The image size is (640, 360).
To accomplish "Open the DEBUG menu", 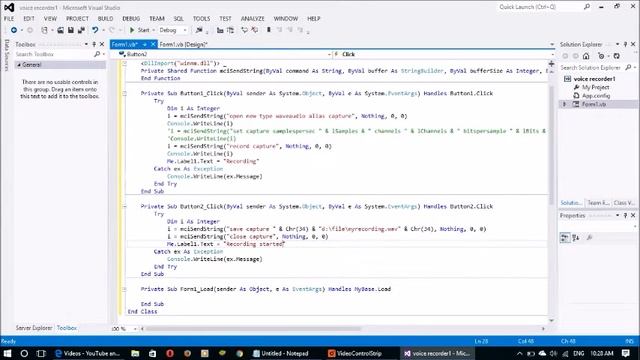I will coord(131,18).
